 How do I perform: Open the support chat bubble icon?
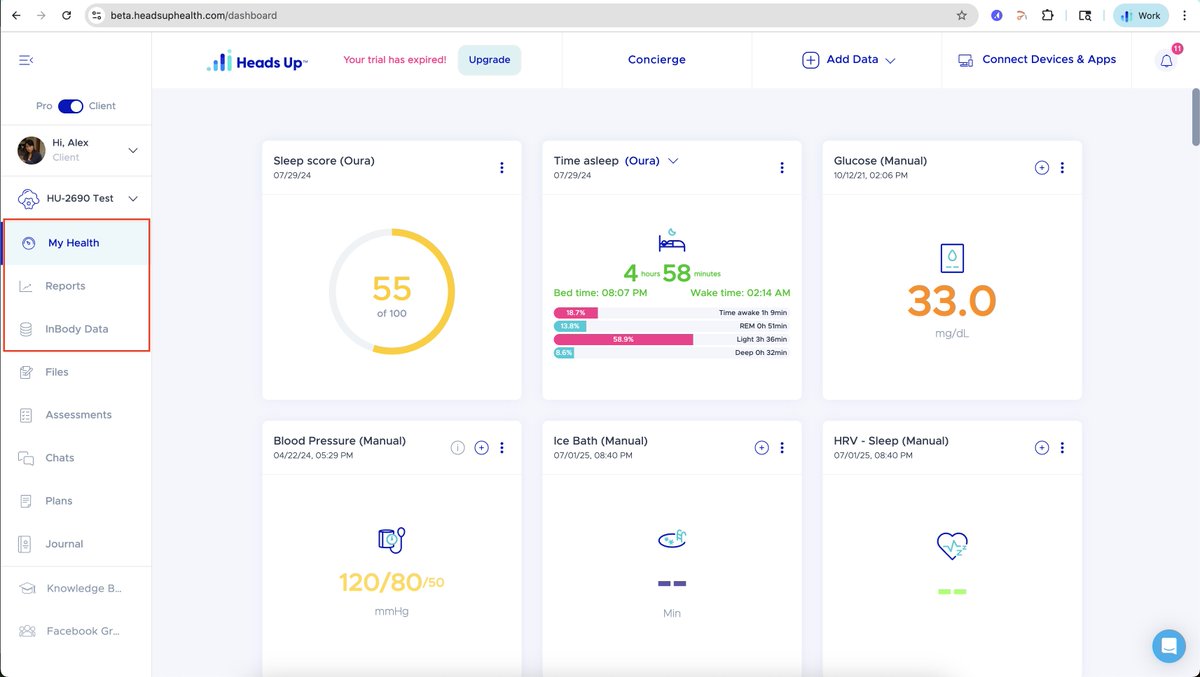(1168, 645)
